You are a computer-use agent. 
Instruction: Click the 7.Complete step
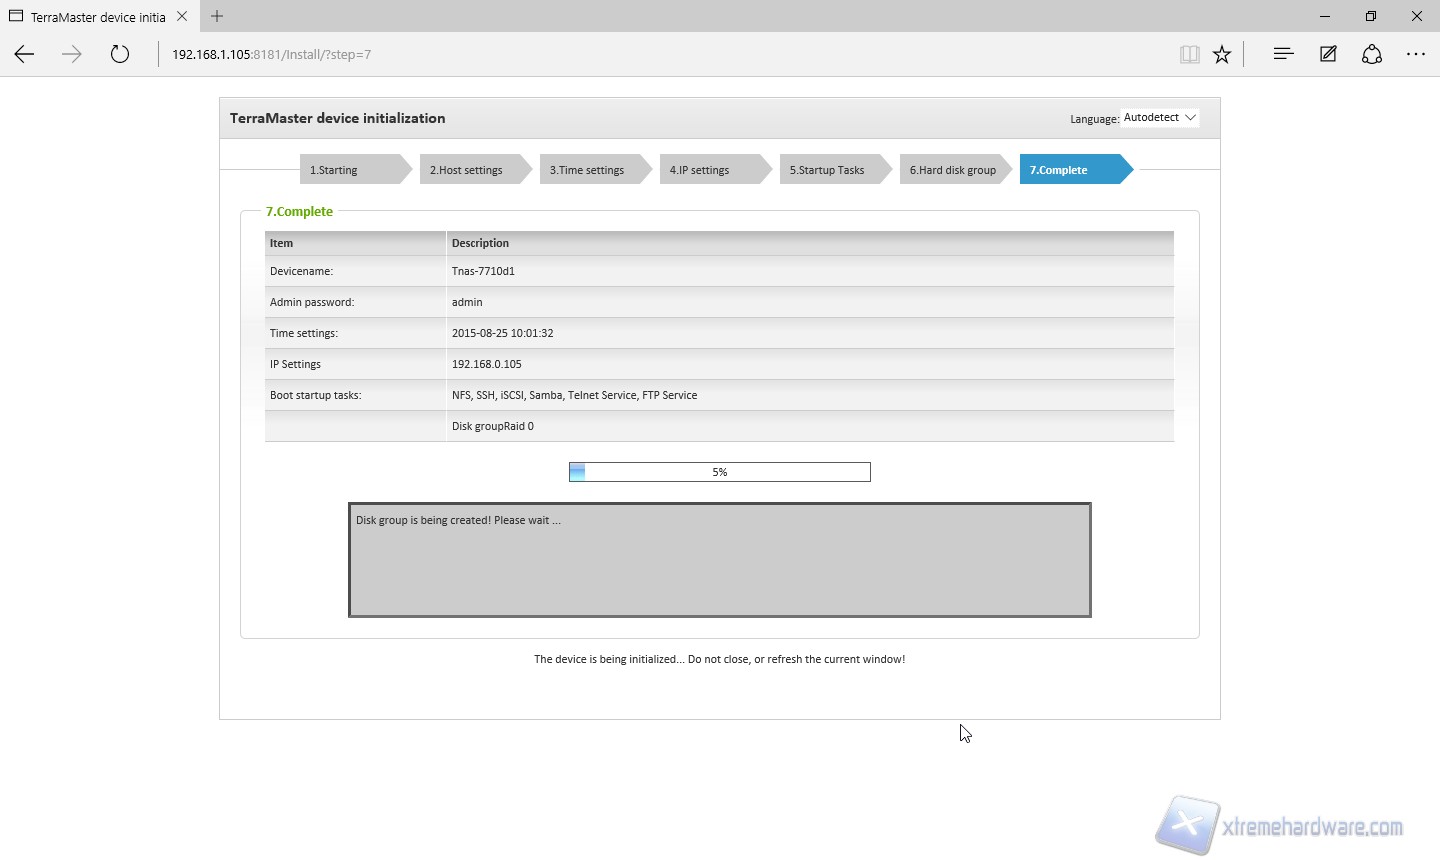point(1068,170)
